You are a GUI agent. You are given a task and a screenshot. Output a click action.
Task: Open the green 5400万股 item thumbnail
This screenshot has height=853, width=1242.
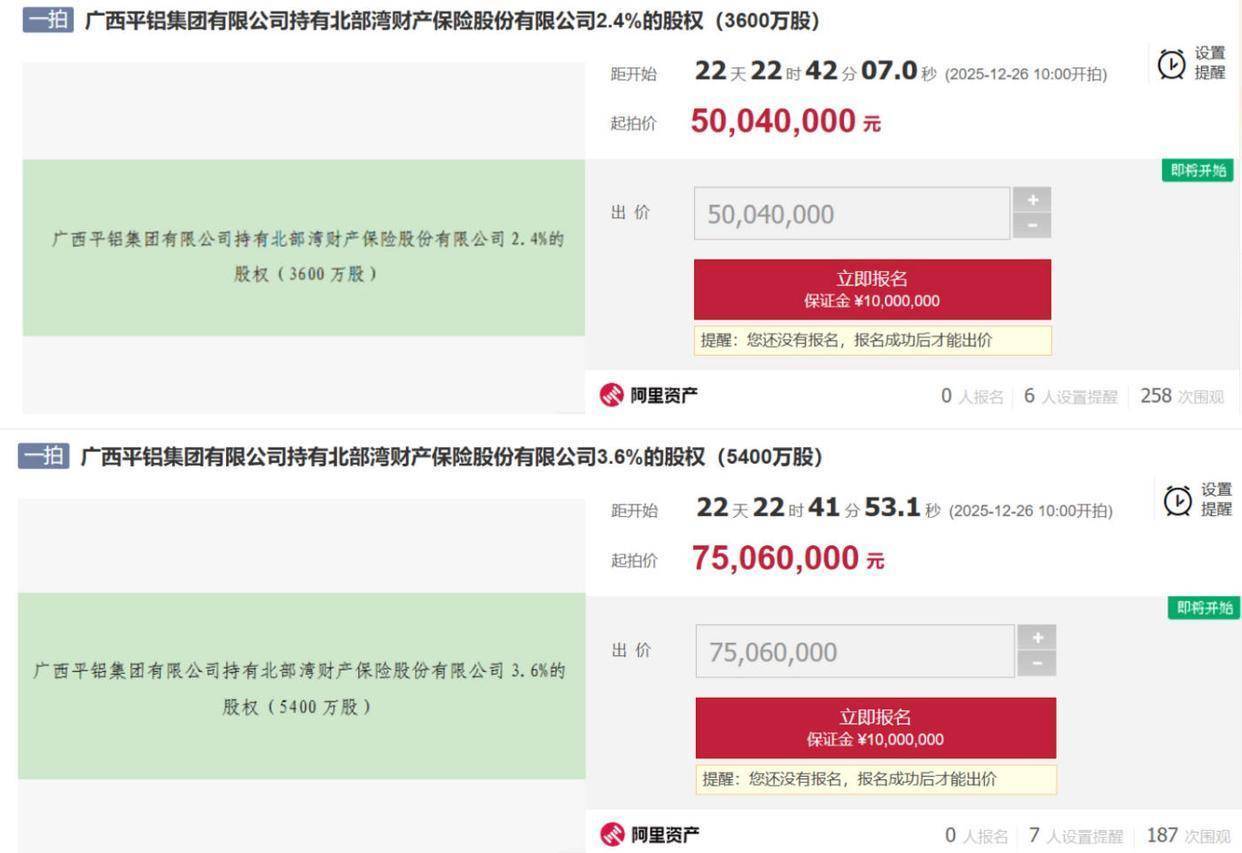[x=301, y=686]
